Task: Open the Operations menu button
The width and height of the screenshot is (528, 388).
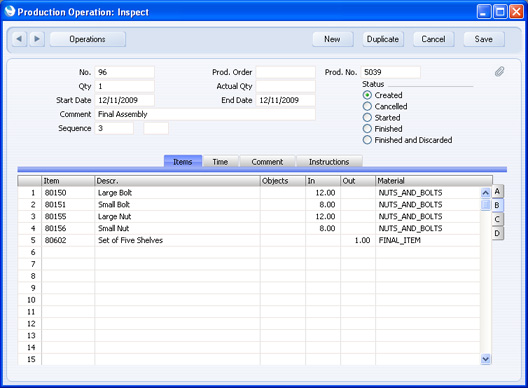Action: [x=88, y=39]
